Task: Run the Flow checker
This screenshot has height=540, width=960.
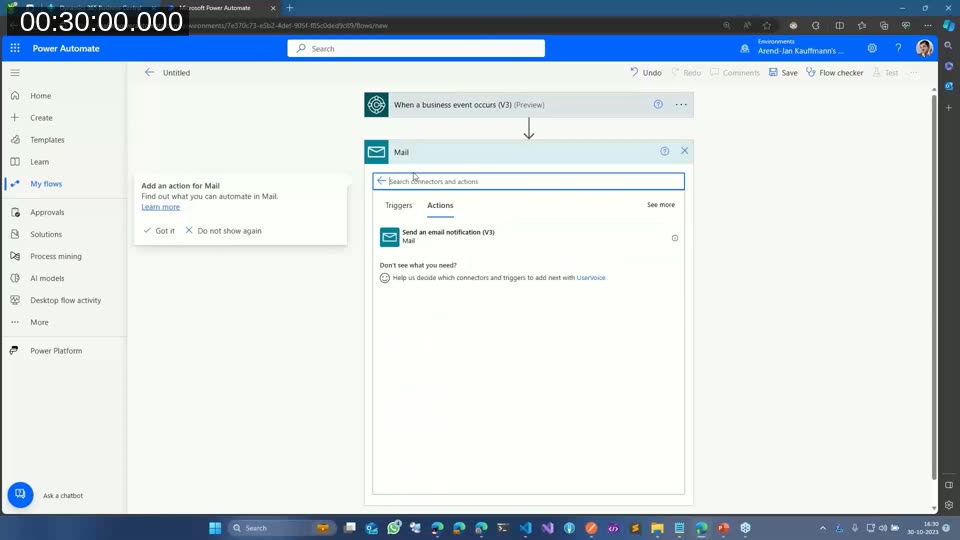Action: pos(834,72)
